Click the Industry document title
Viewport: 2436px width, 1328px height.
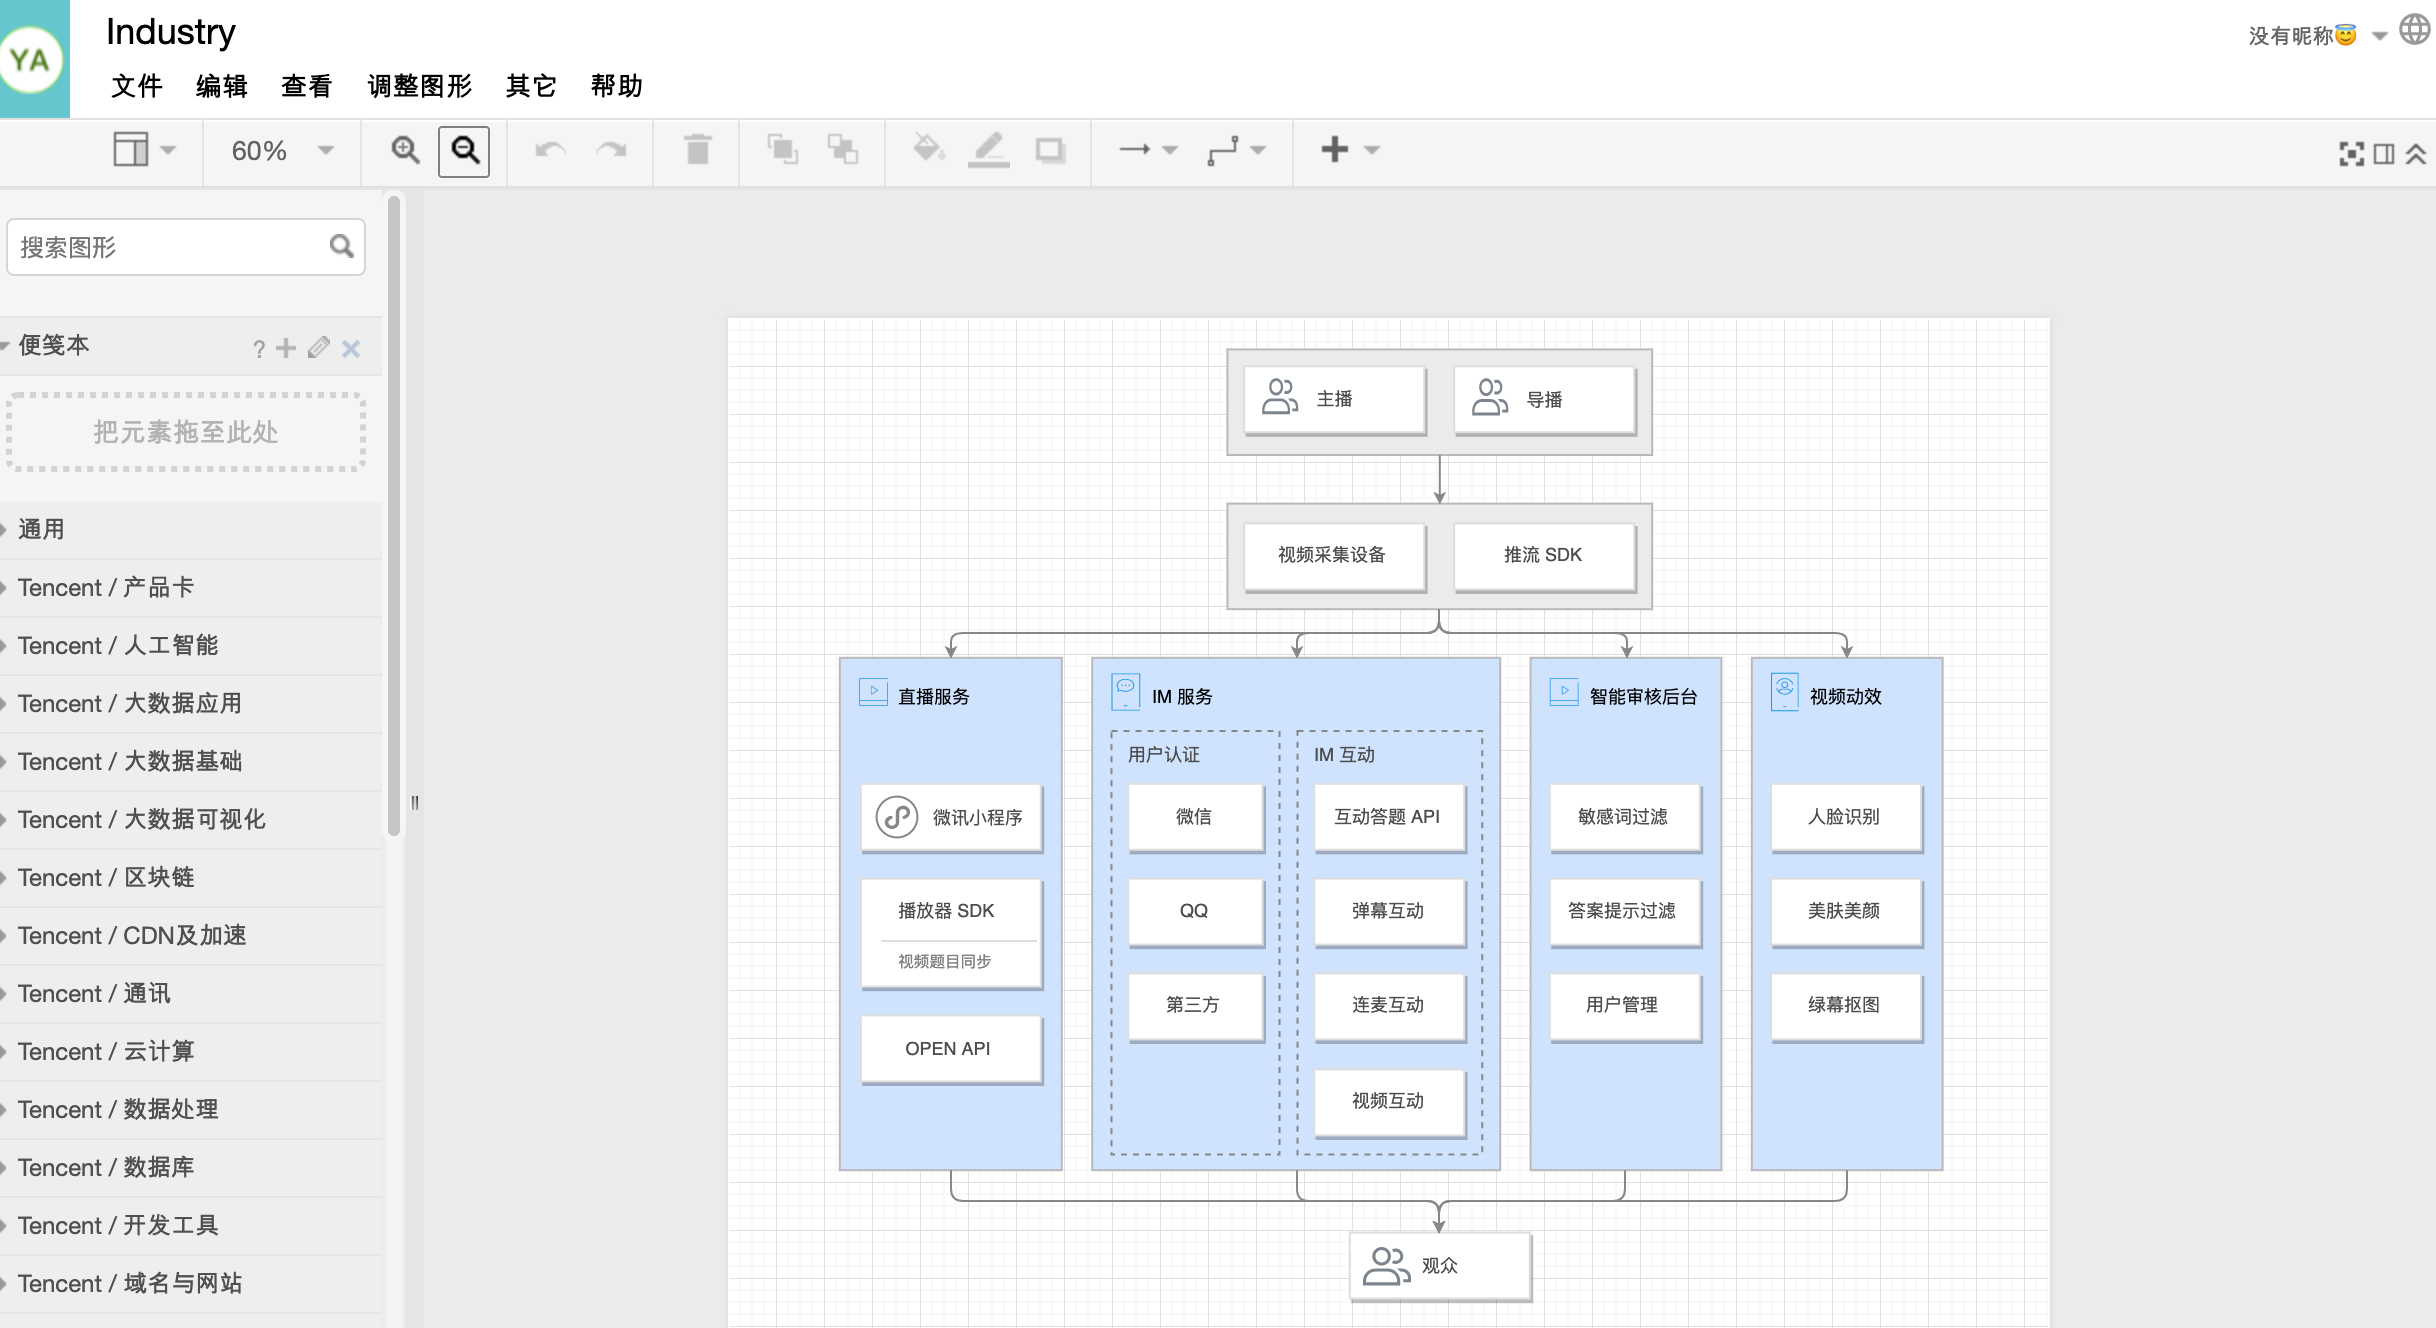point(171,32)
